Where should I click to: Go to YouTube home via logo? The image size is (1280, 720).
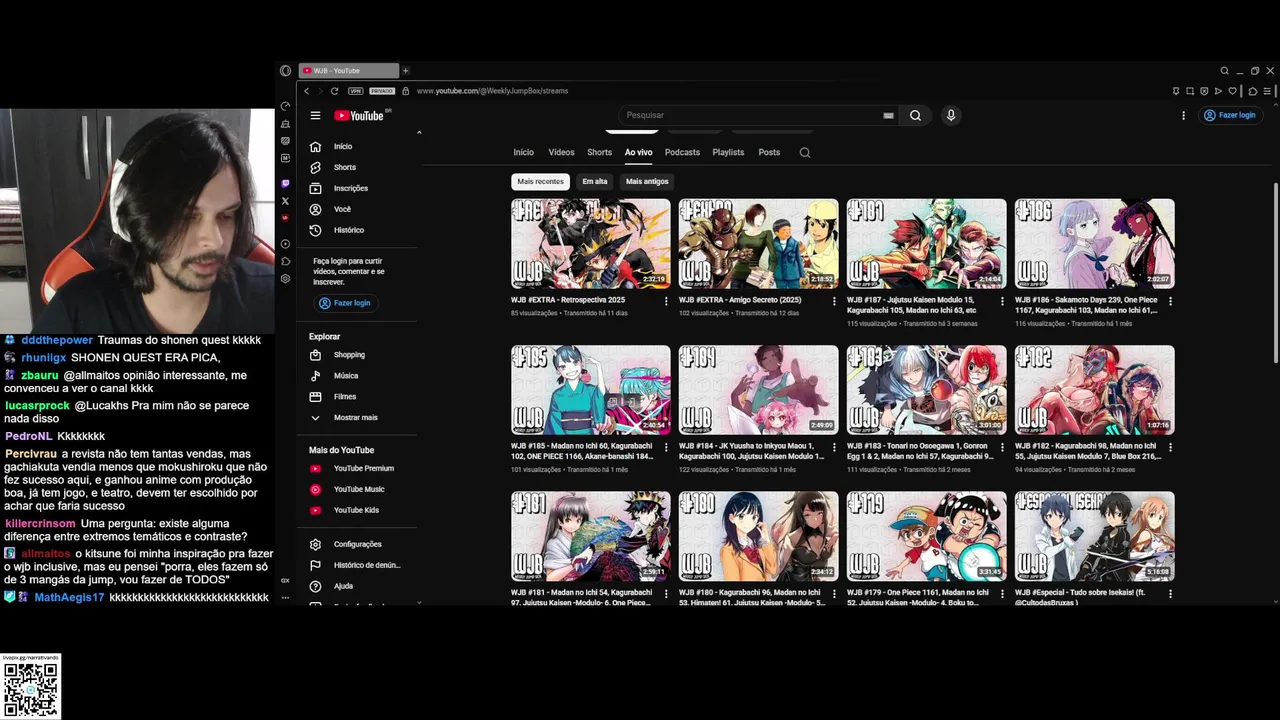pos(360,116)
